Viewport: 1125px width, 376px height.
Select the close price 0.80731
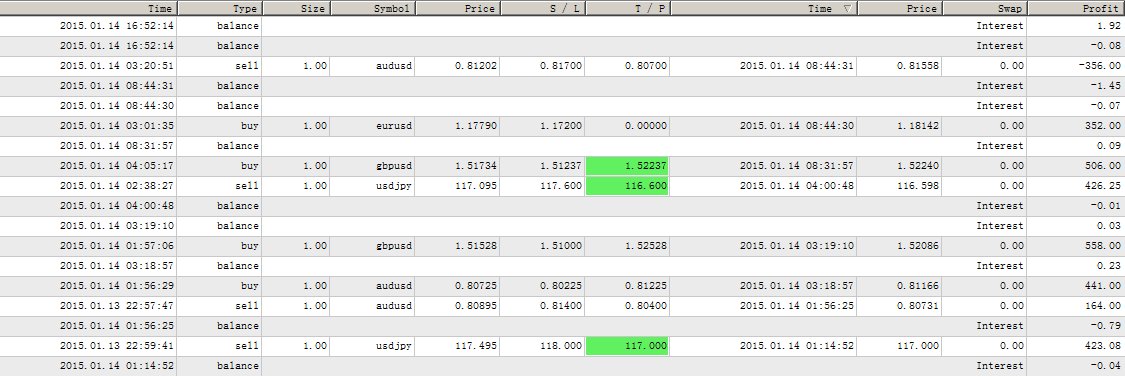click(x=918, y=306)
